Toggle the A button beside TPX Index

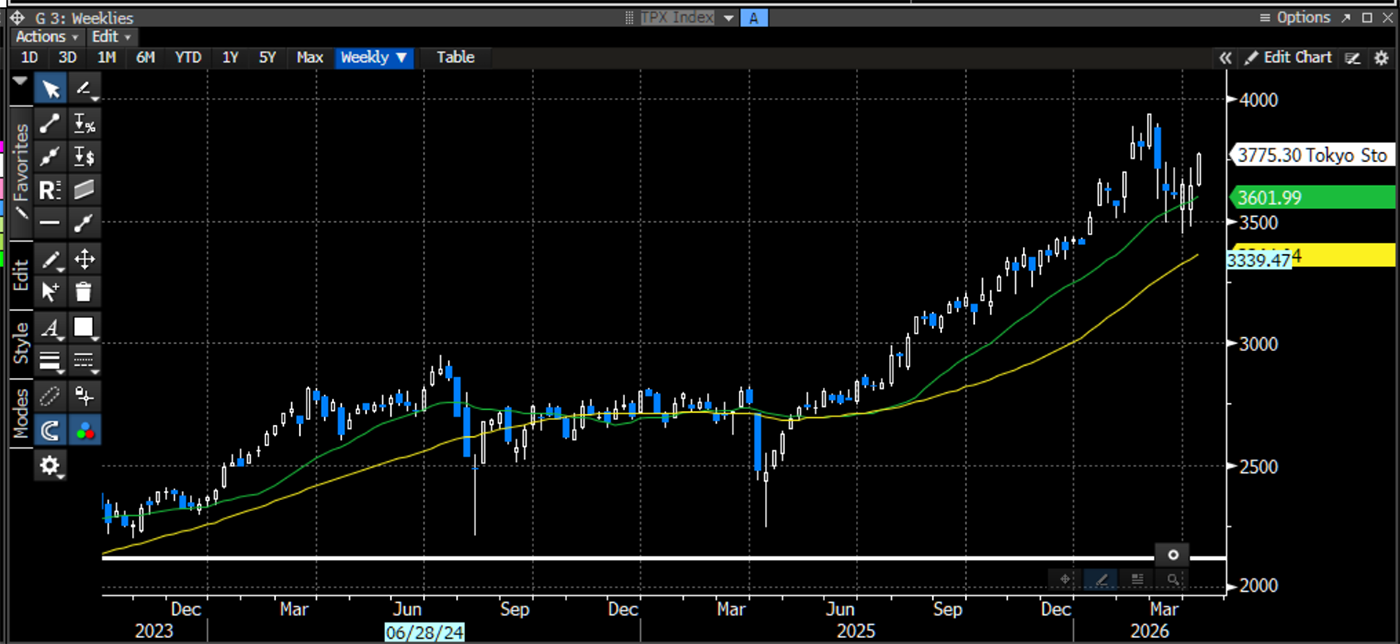[754, 17]
